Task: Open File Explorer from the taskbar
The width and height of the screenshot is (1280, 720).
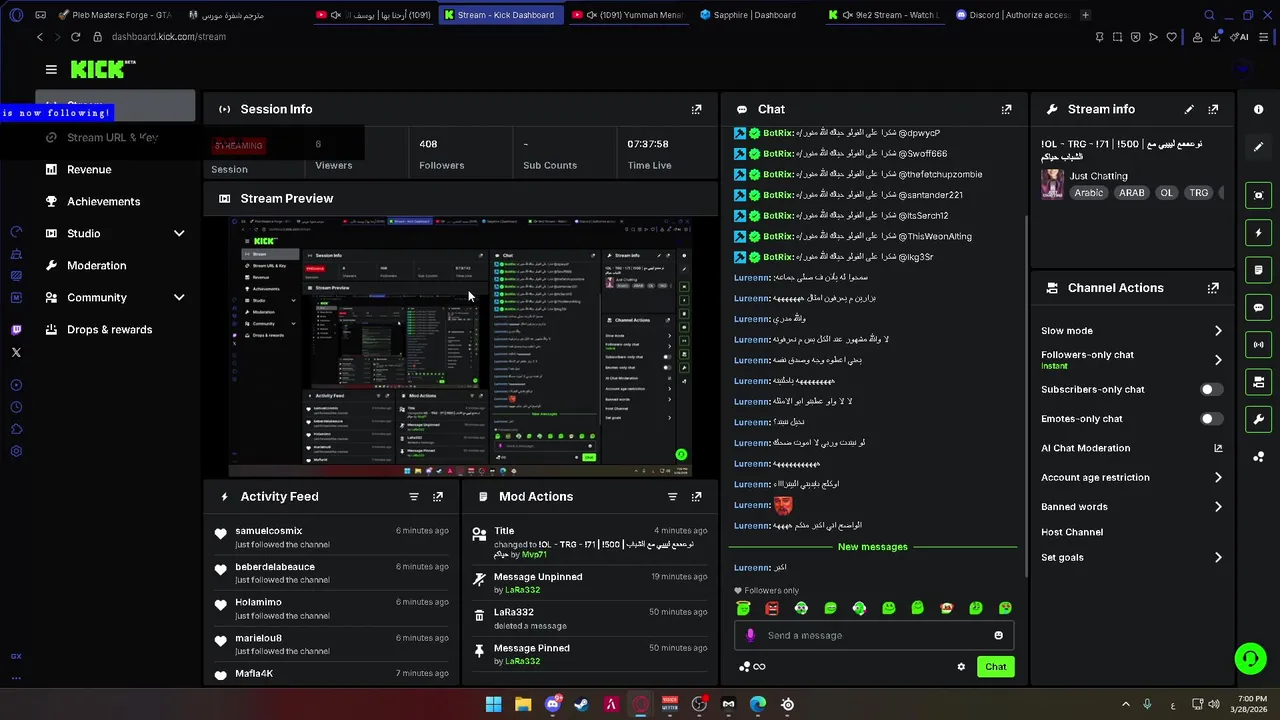Action: point(522,704)
